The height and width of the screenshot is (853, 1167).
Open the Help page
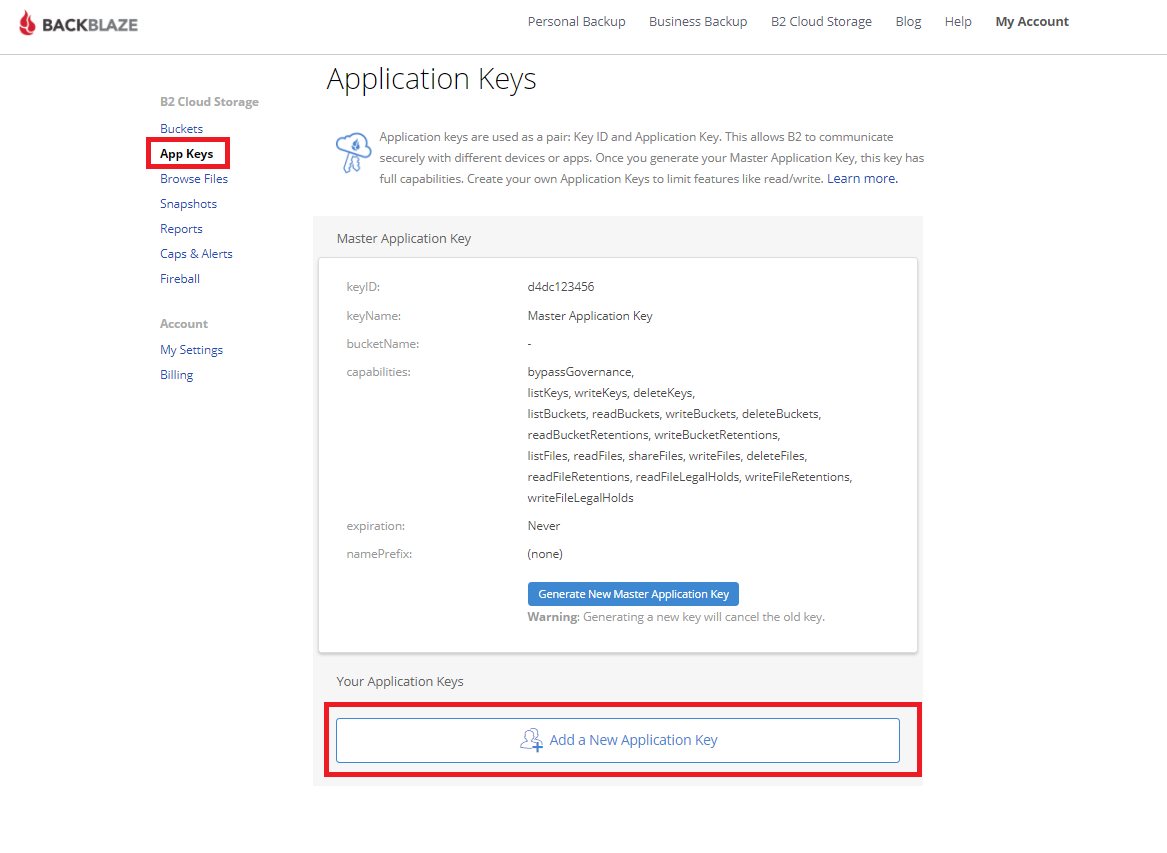click(x=957, y=22)
